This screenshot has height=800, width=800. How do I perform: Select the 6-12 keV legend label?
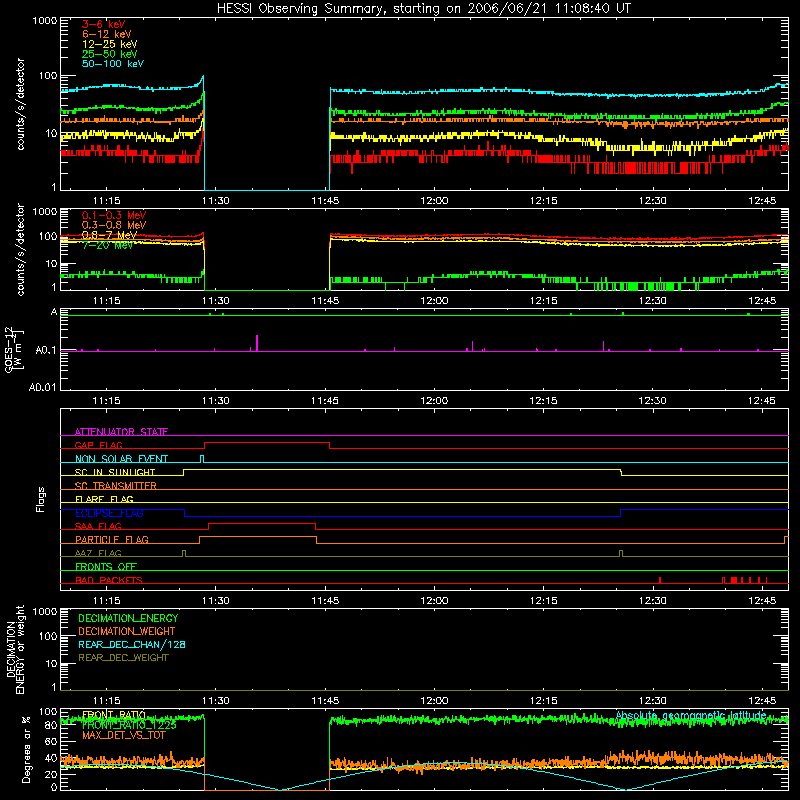point(107,34)
